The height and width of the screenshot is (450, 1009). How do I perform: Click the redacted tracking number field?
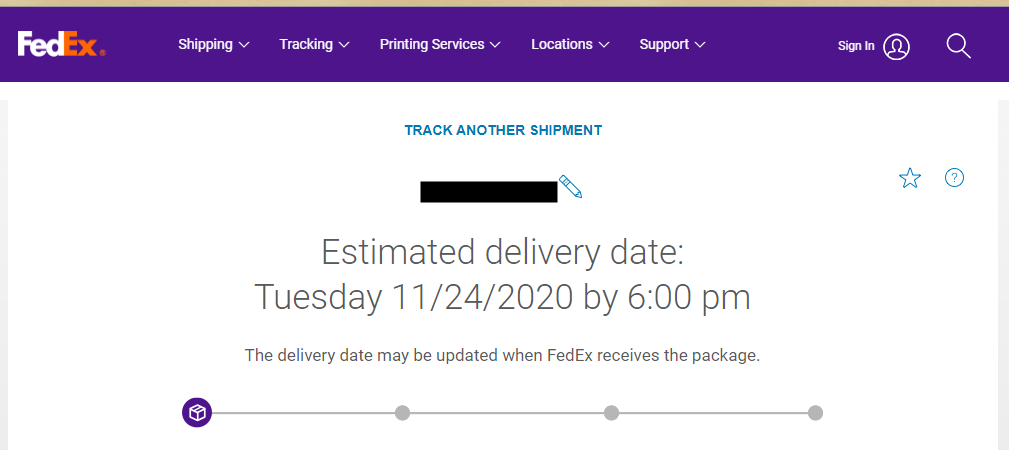[x=488, y=191]
